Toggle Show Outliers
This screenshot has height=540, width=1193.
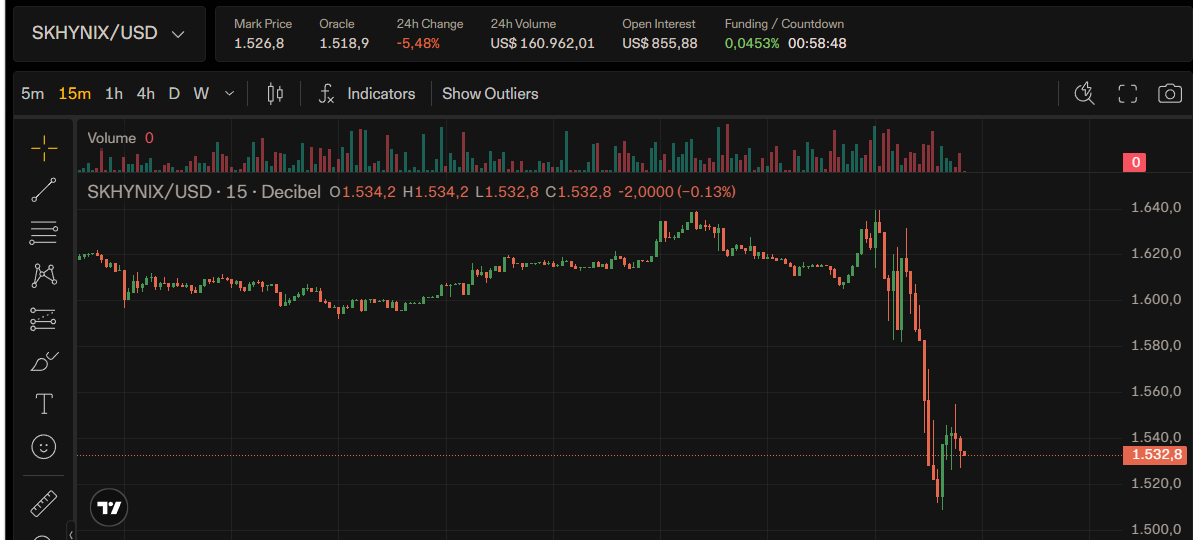pyautogui.click(x=490, y=94)
